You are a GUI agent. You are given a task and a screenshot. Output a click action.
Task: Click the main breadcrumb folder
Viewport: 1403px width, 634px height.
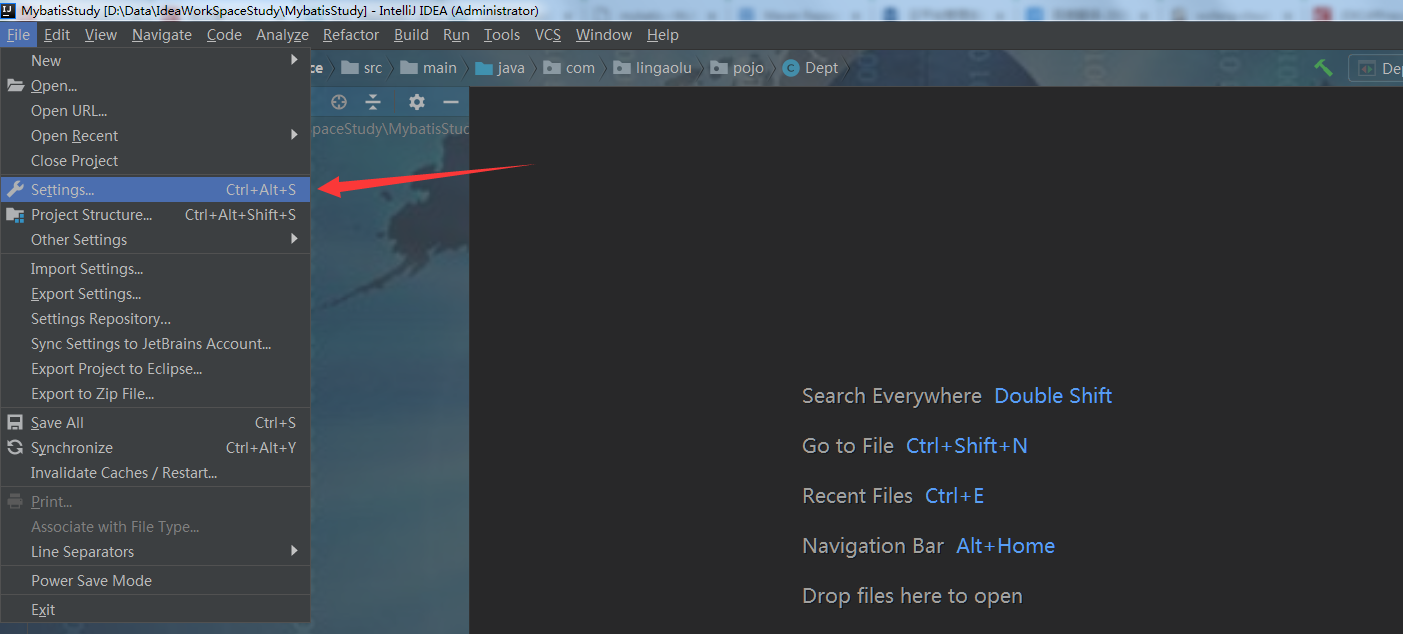click(428, 68)
